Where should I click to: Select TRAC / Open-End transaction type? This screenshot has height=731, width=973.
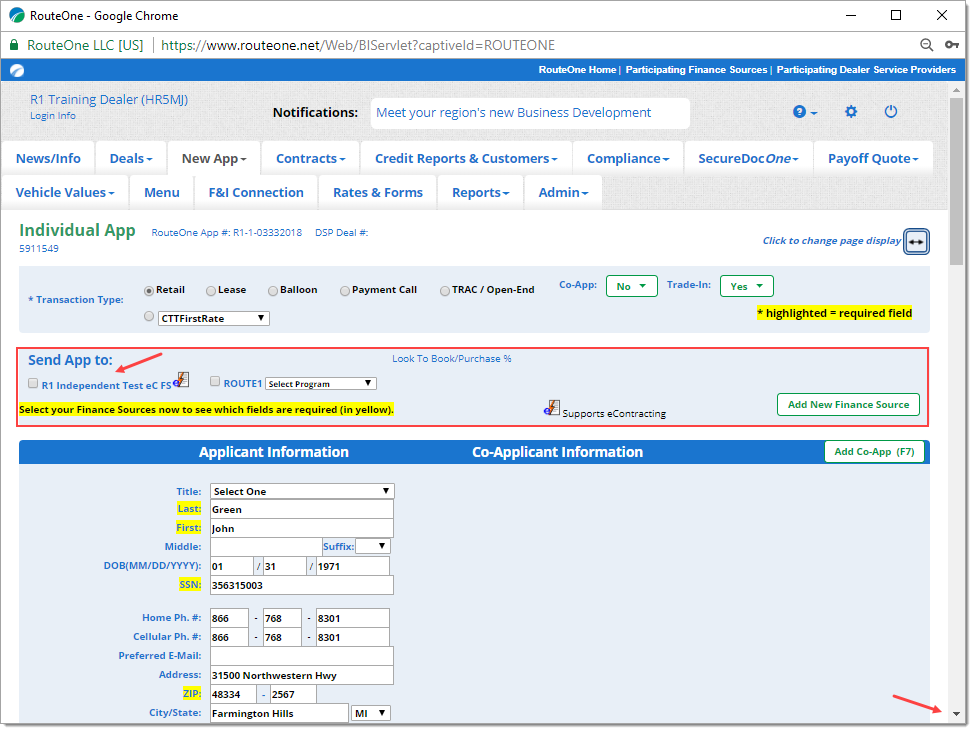click(x=444, y=290)
